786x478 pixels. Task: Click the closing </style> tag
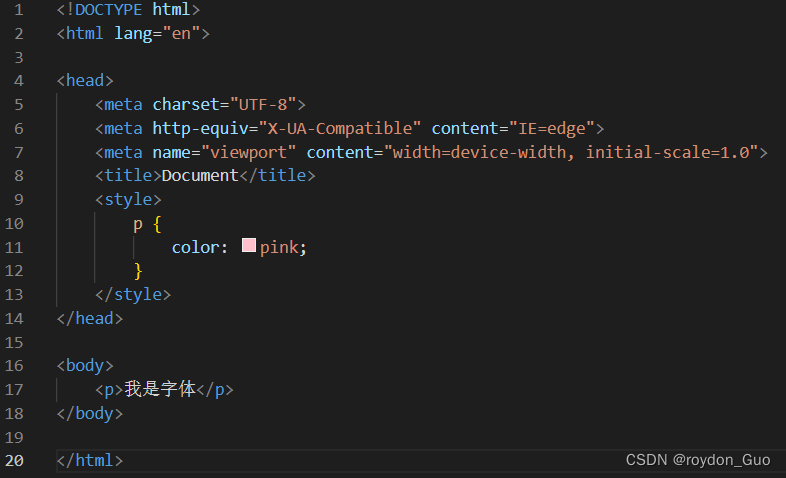(133, 294)
